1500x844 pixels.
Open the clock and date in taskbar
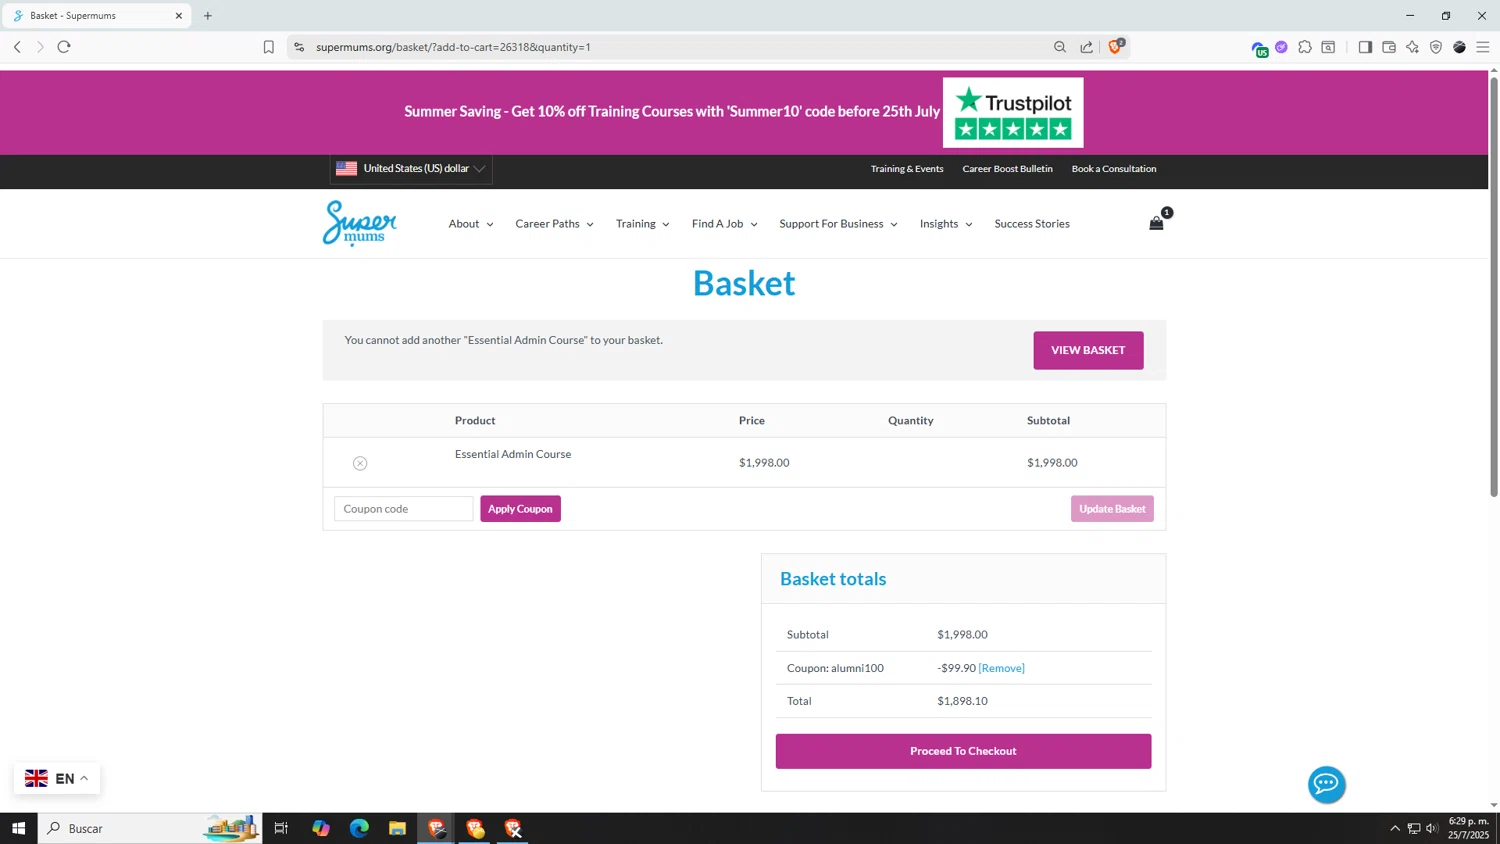1469,828
